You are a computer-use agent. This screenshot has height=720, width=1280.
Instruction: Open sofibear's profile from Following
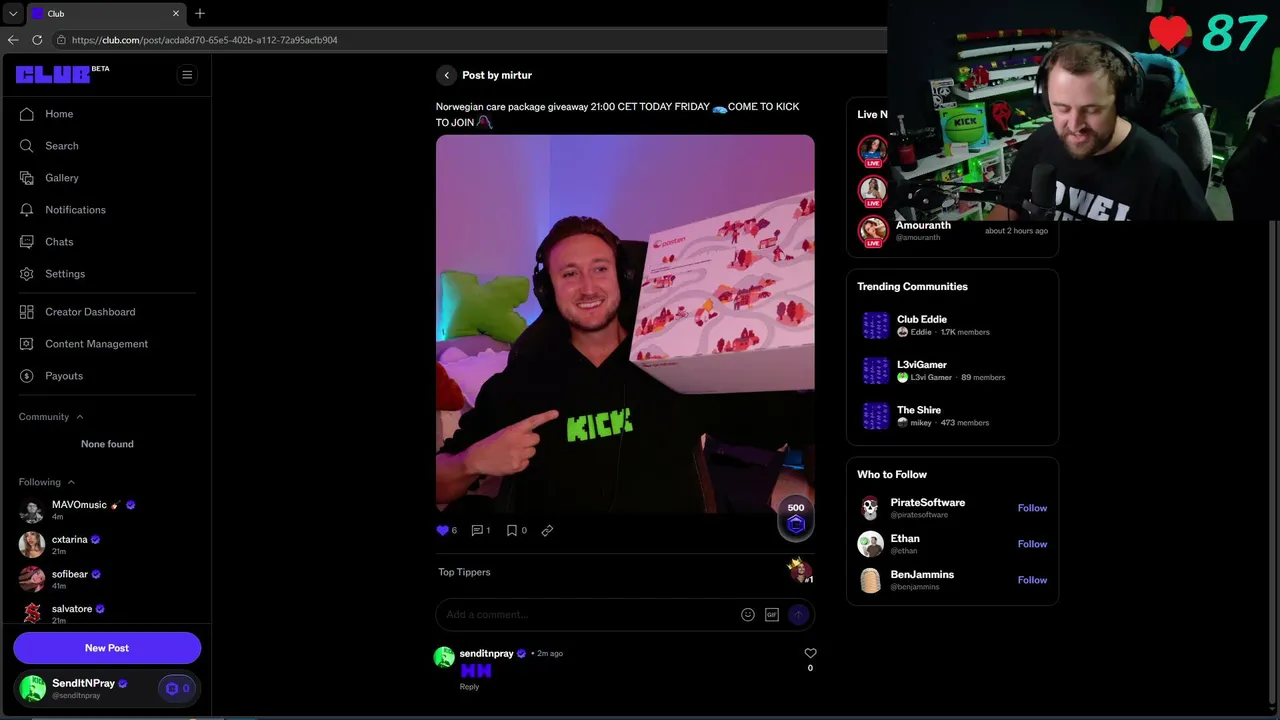point(70,580)
